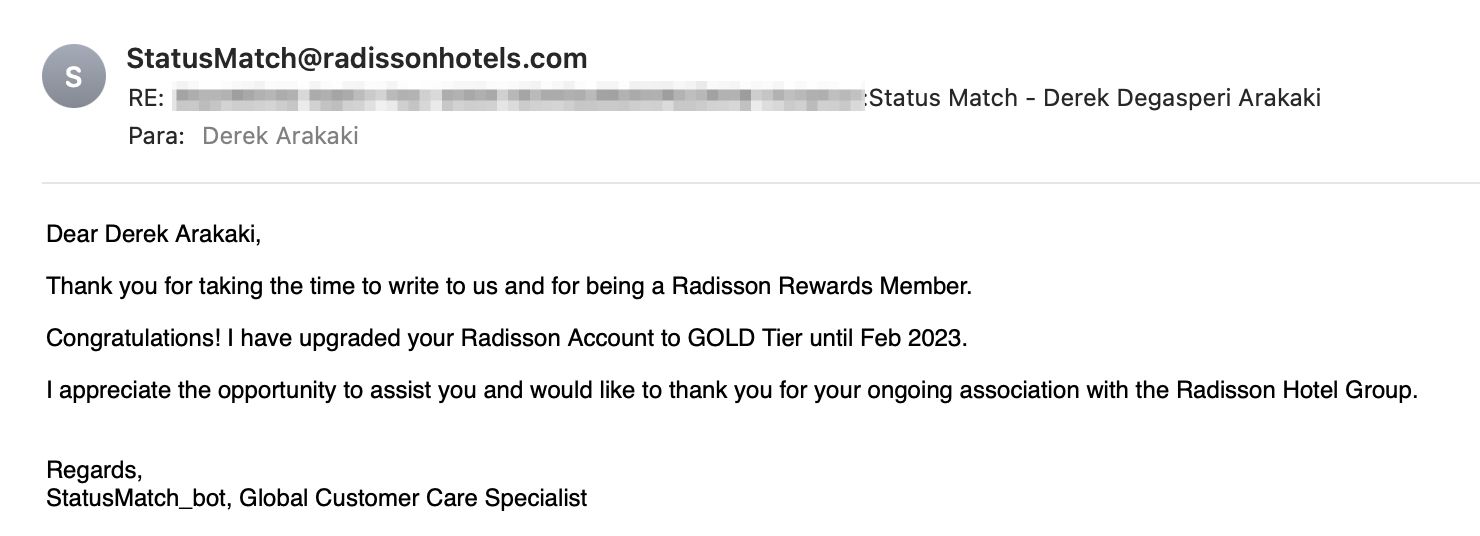Click the phrase "Radisson Hotel Group"
The height and width of the screenshot is (536, 1480).
[x=1297, y=390]
